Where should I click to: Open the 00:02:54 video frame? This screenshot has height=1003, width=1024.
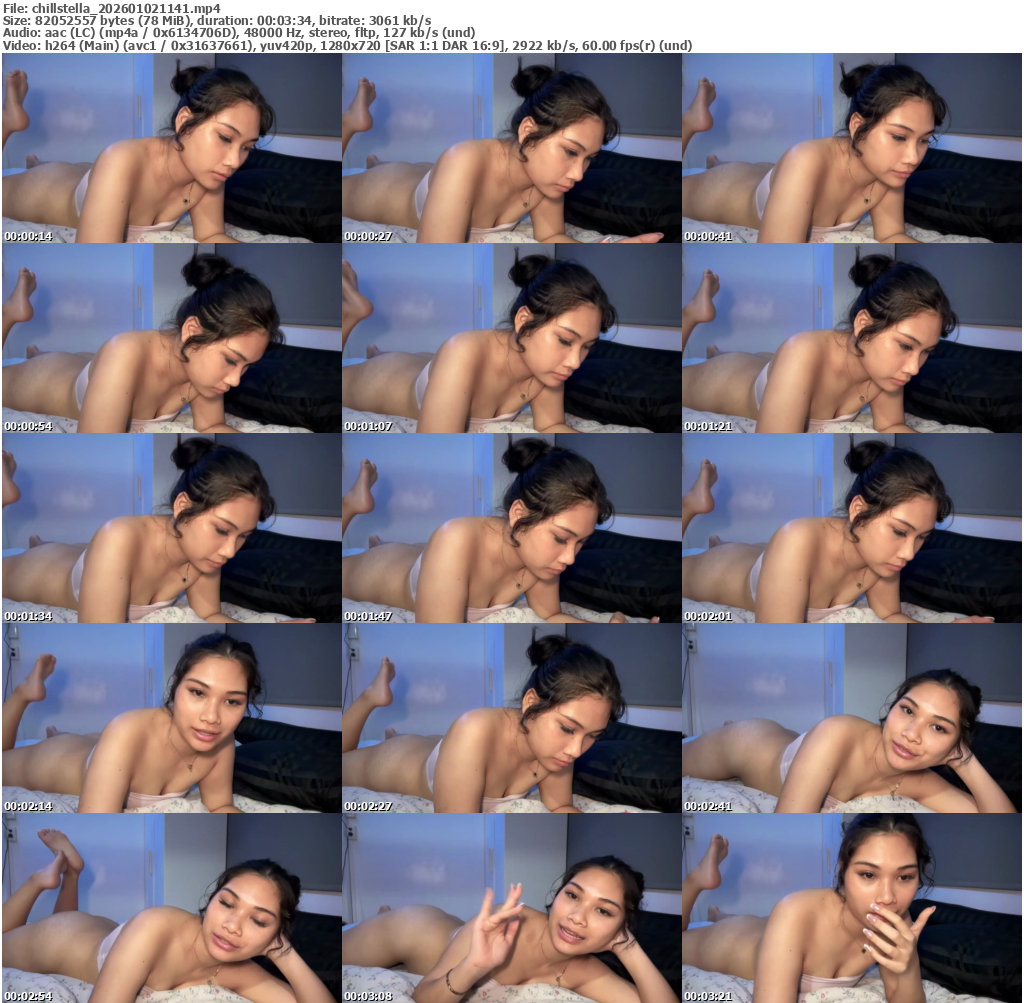[x=171, y=908]
